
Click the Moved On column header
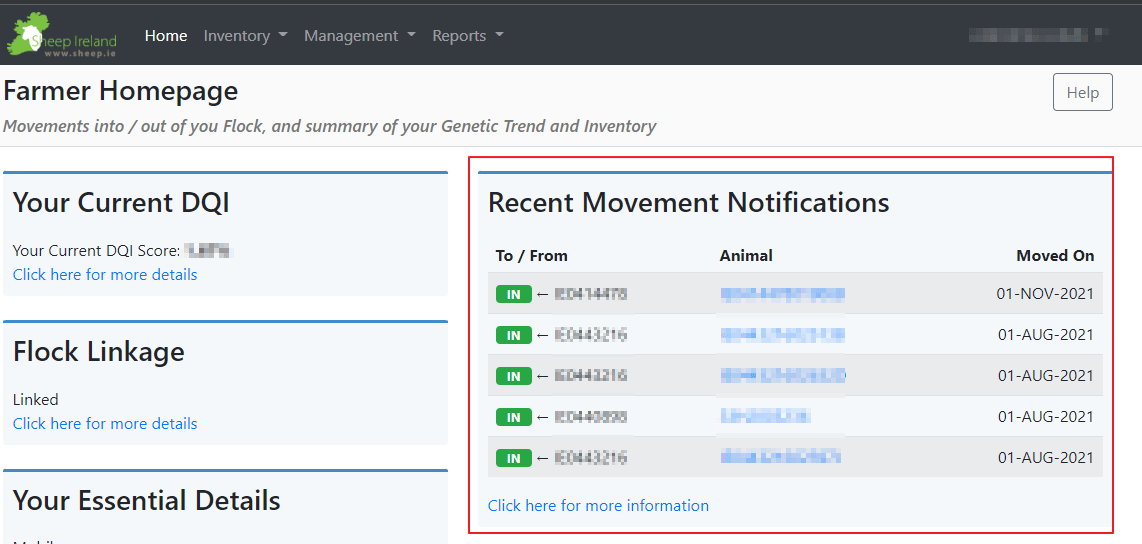click(x=1055, y=255)
